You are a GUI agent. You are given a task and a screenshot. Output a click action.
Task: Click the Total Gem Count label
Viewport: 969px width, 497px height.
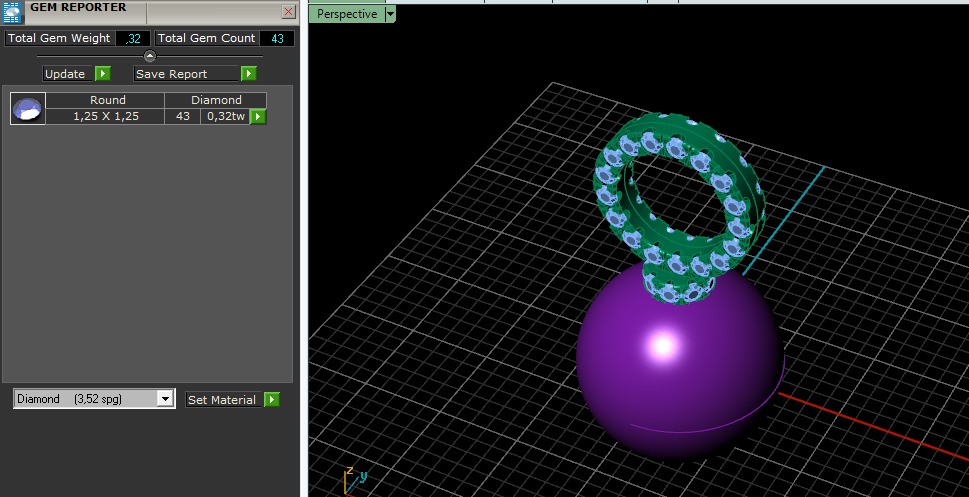click(206, 38)
